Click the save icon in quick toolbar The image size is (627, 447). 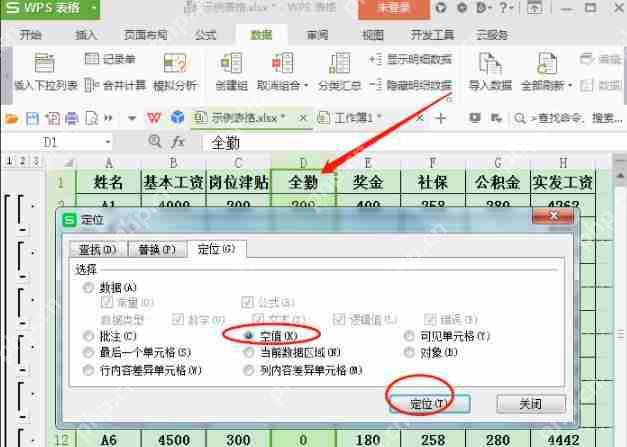coord(32,119)
